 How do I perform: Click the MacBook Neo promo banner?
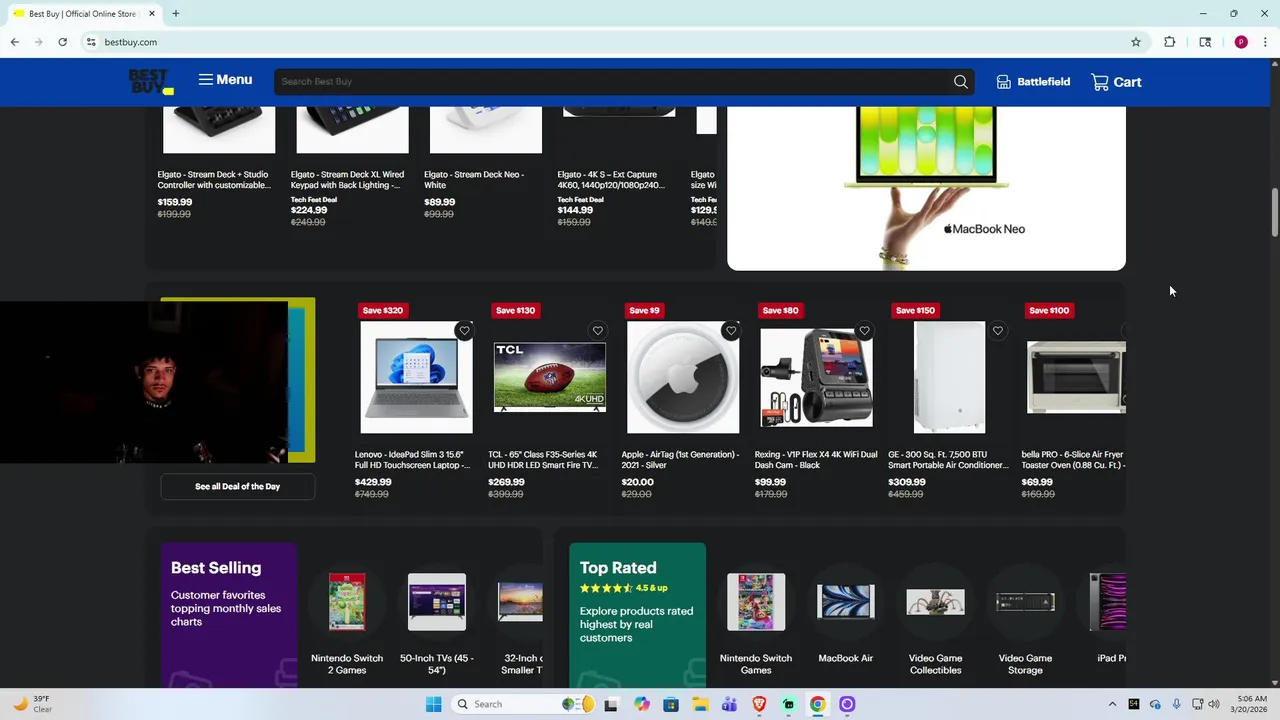[926, 188]
